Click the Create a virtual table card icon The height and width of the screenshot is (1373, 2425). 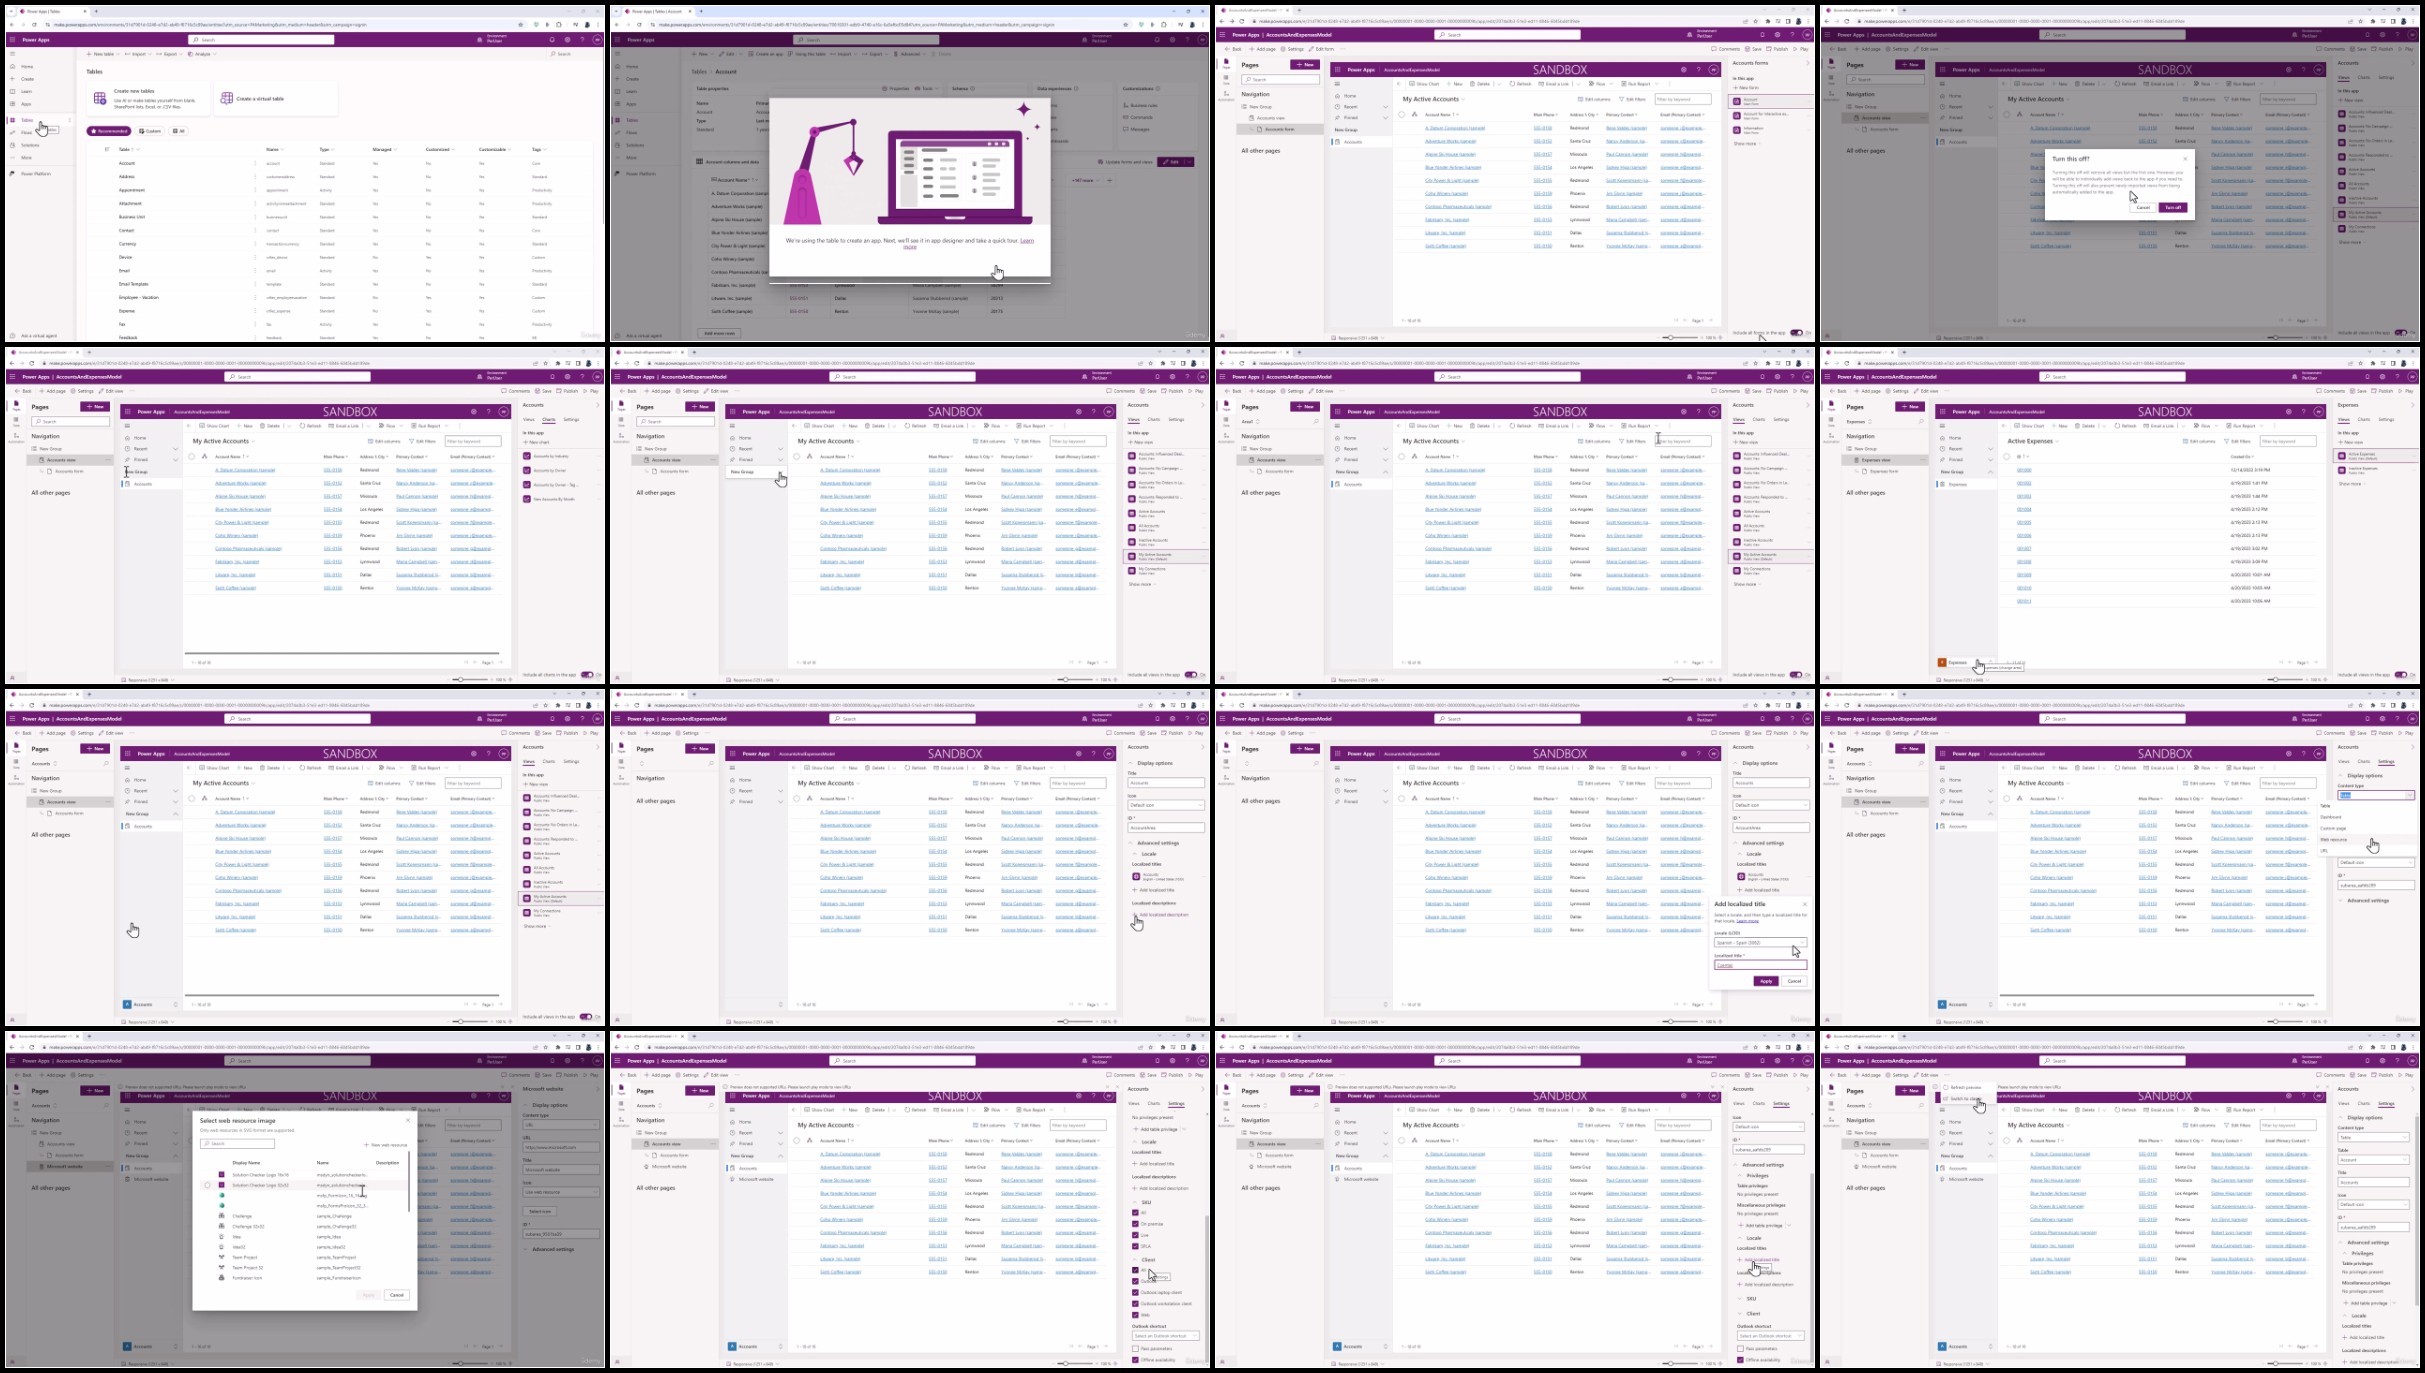coord(227,98)
